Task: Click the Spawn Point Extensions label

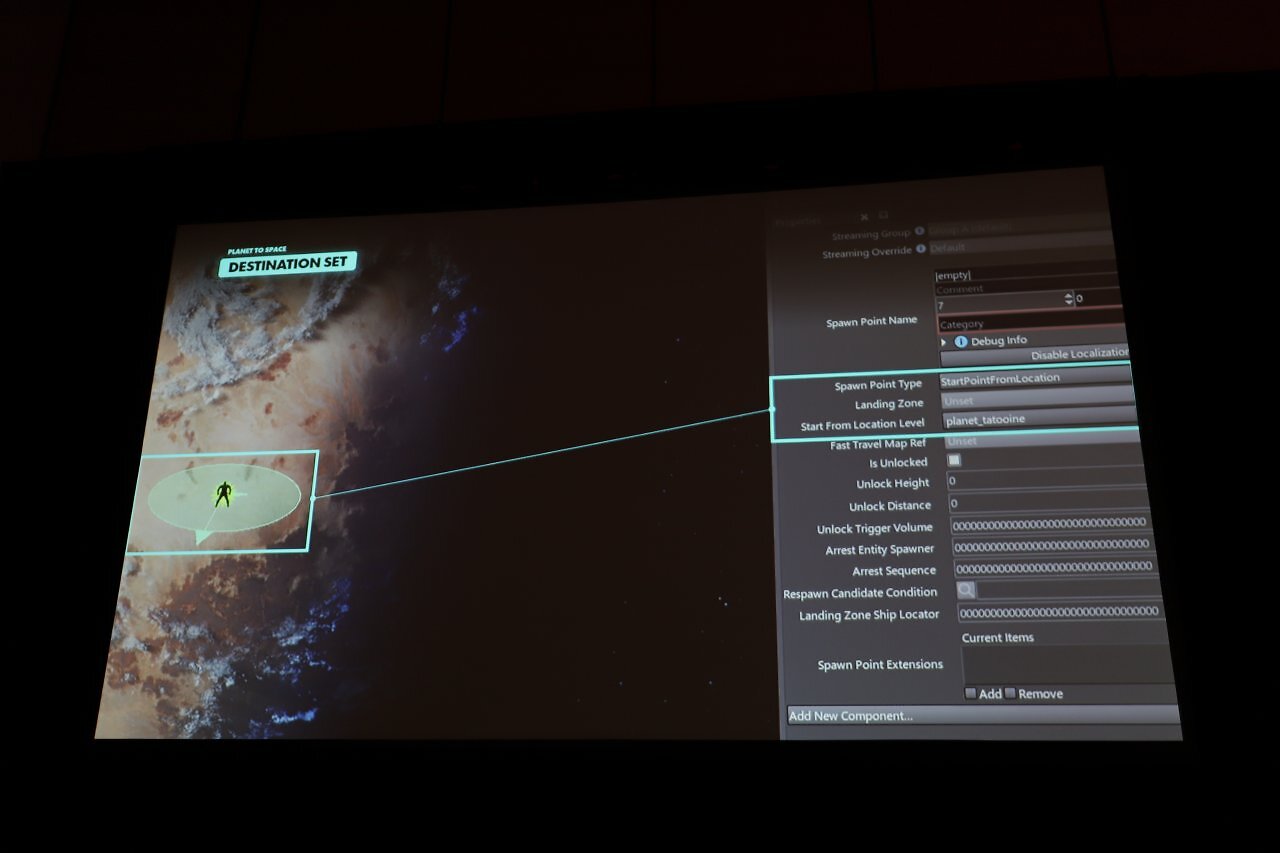Action: 880,664
